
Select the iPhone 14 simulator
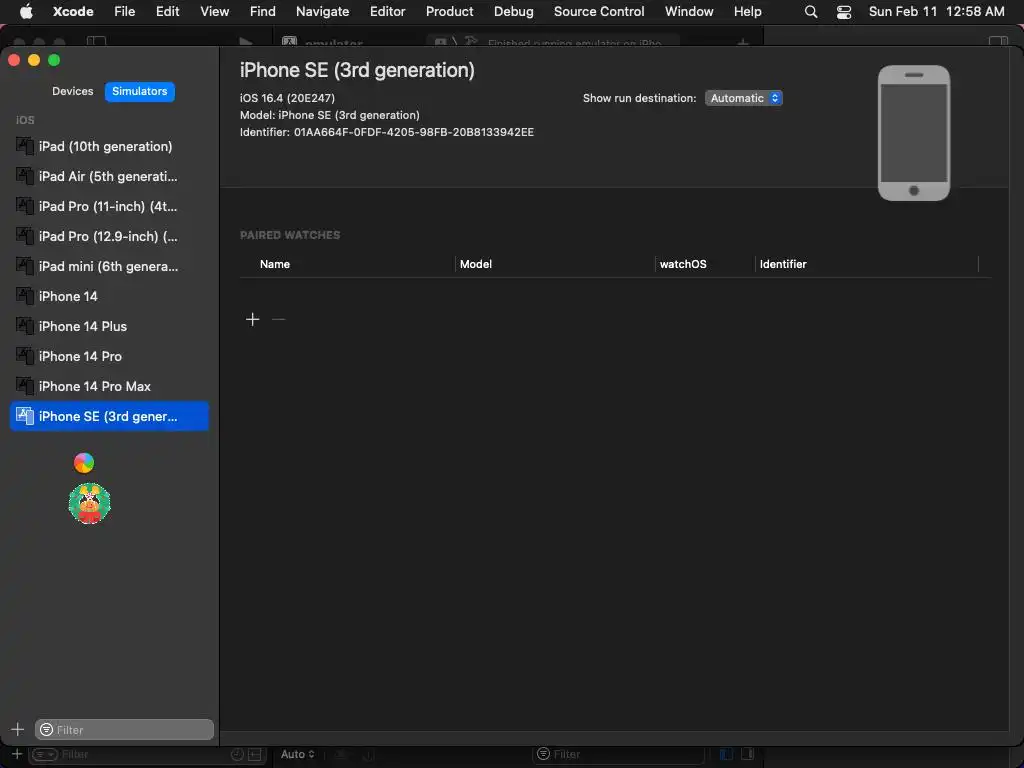109,296
